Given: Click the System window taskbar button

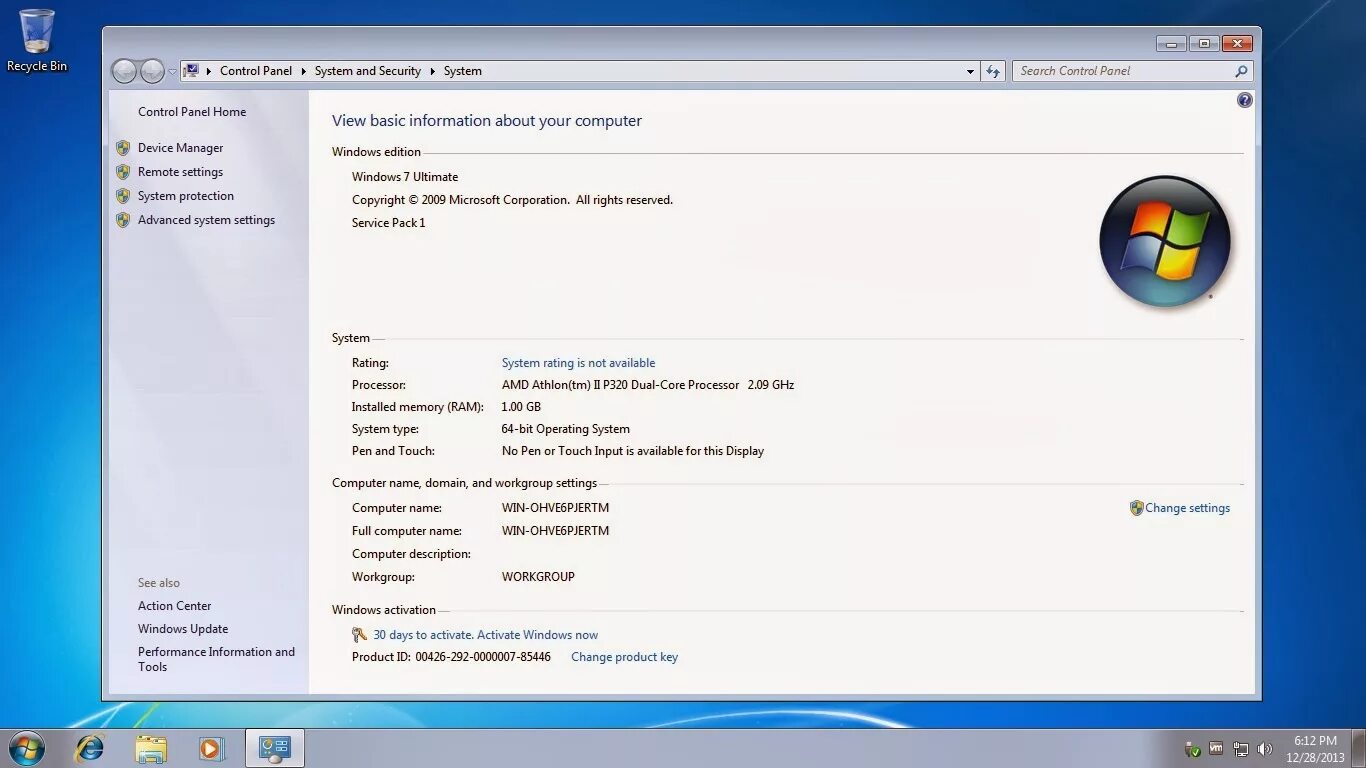Looking at the screenshot, I should tap(274, 748).
